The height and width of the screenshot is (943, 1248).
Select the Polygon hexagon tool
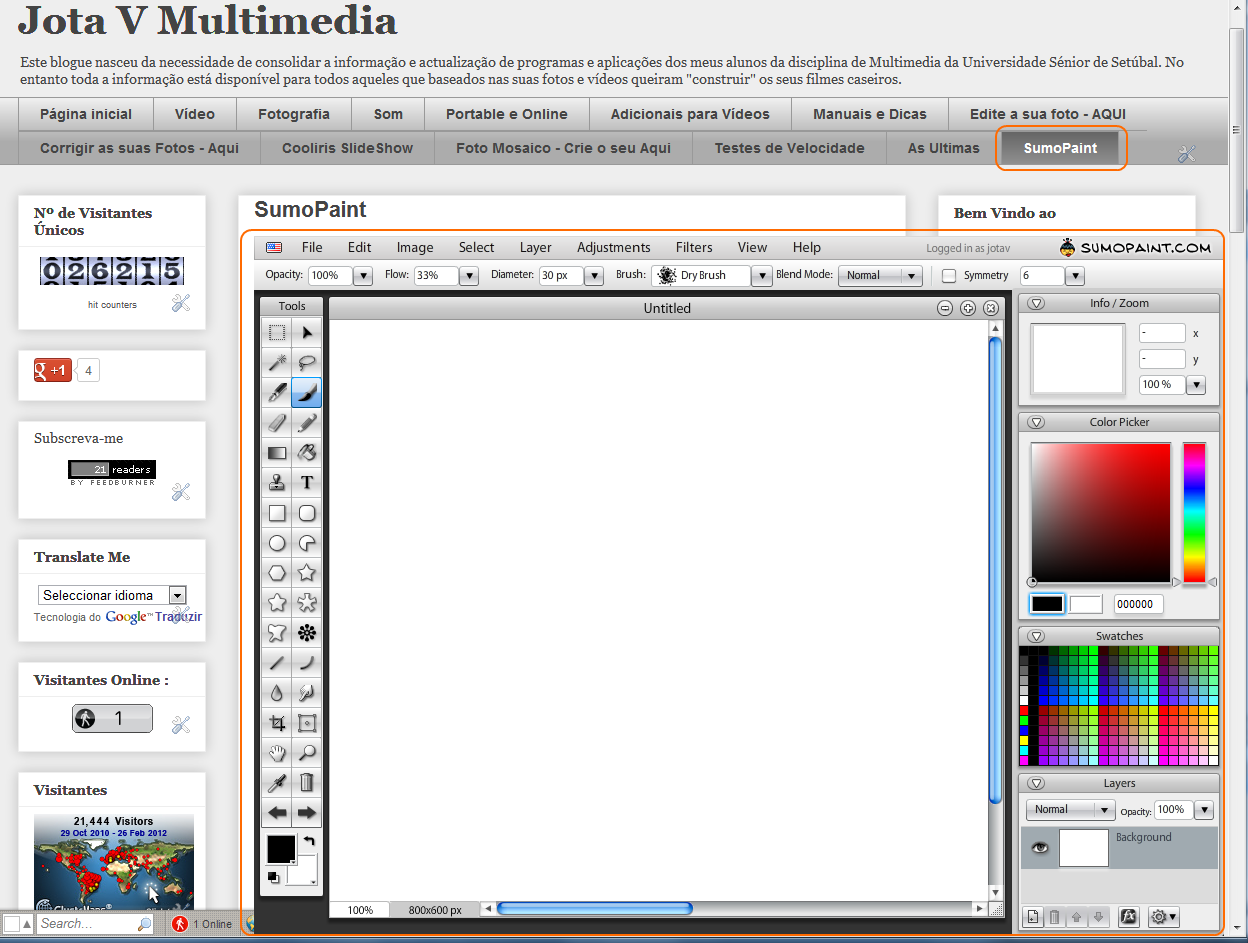click(277, 573)
